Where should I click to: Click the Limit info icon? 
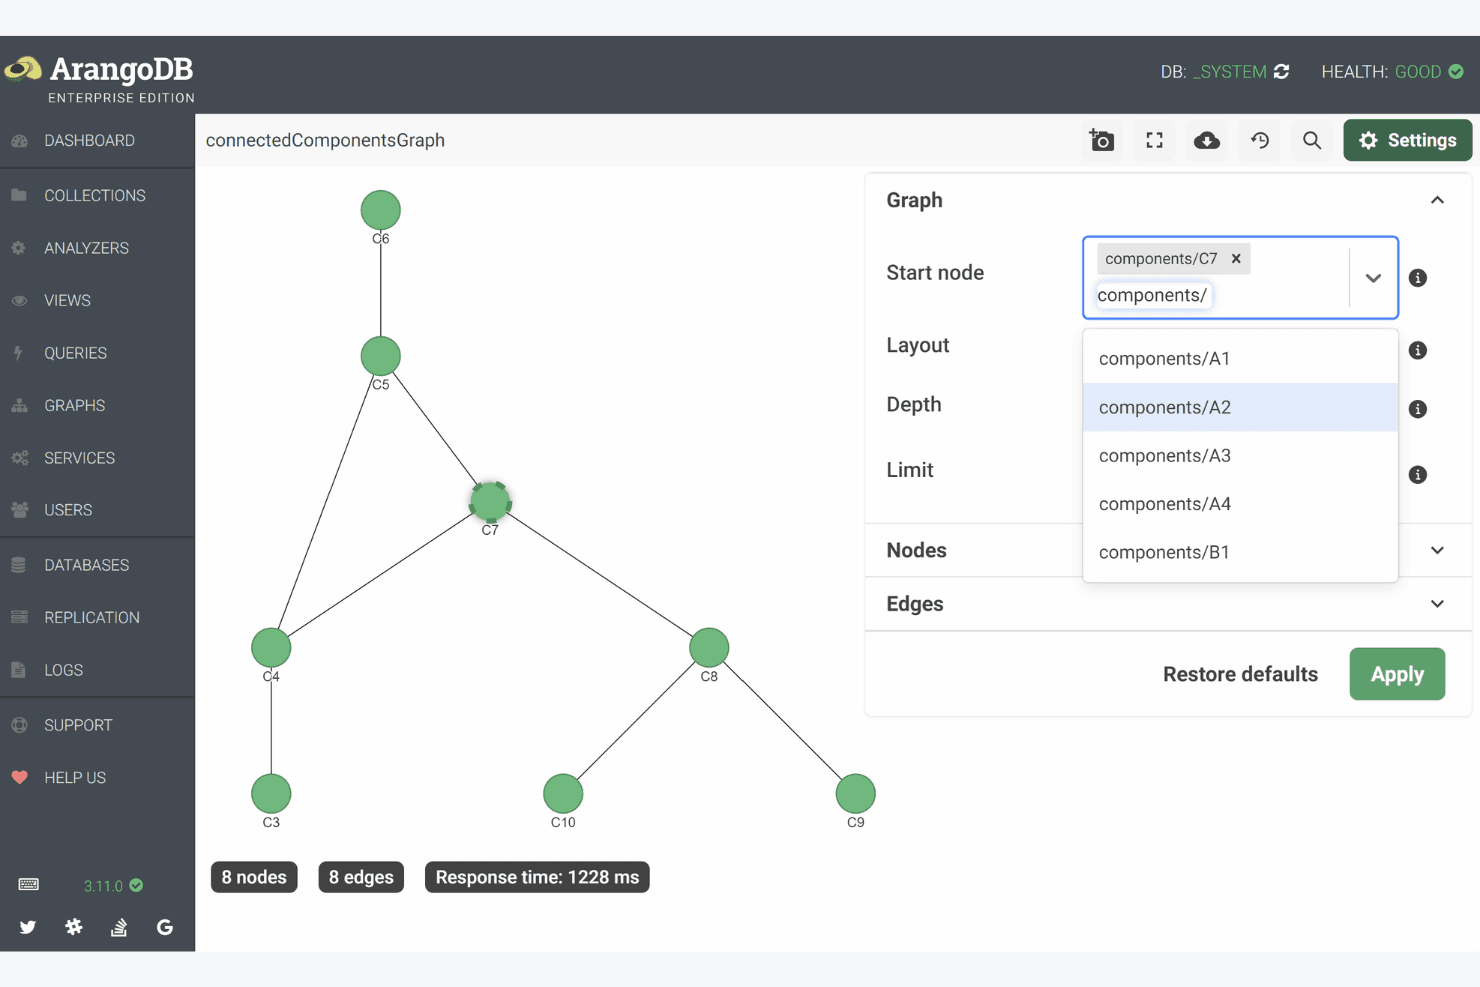click(x=1418, y=475)
